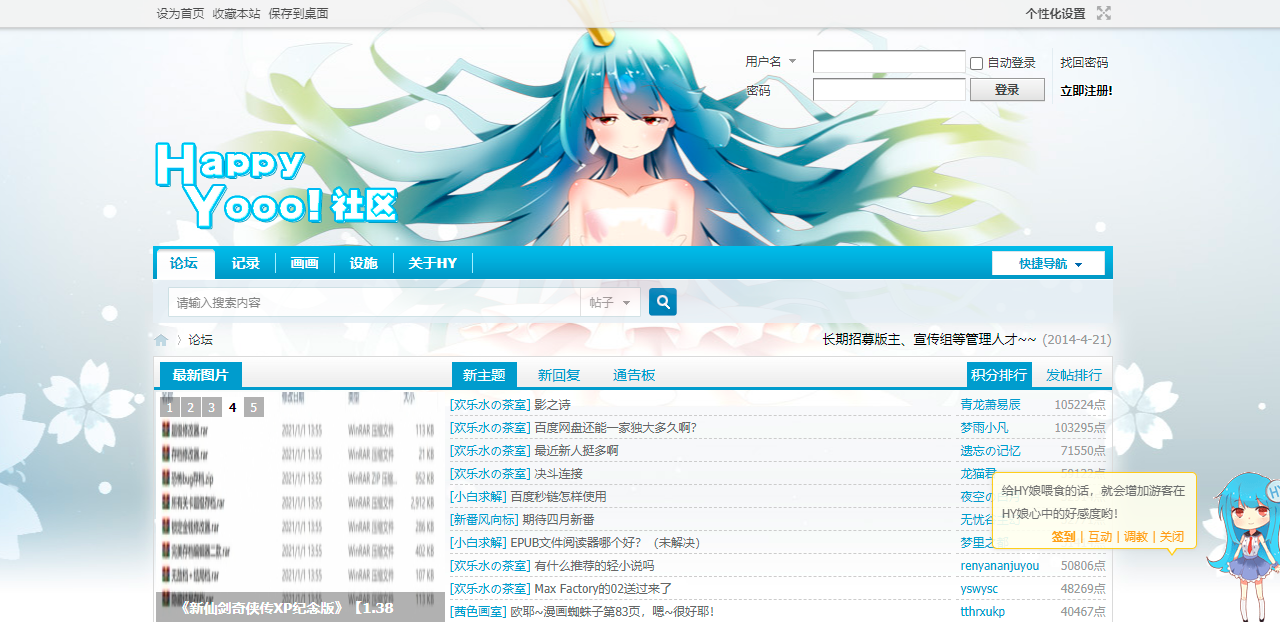Open the thread 有什么推荐的轻小说吗
The height and width of the screenshot is (622, 1280).
click(594, 566)
